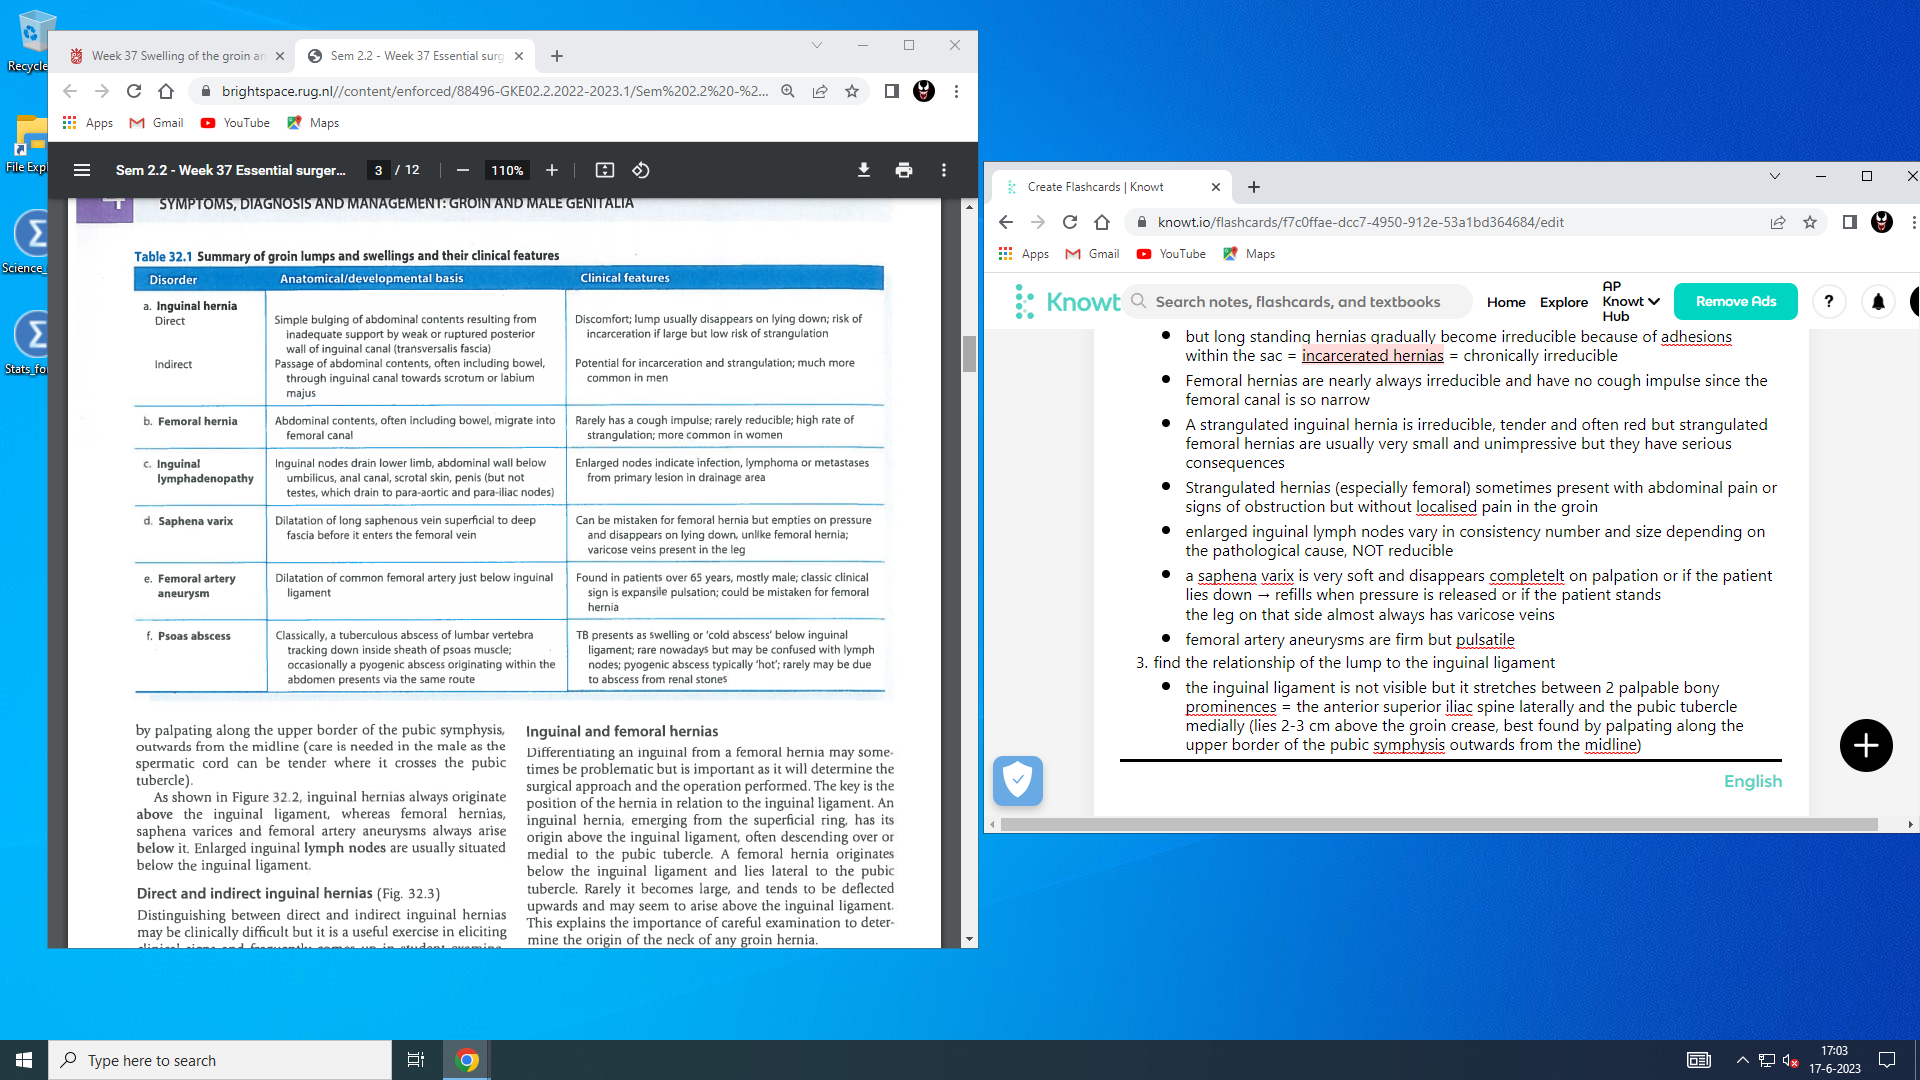This screenshot has width=1920, height=1080.
Task: Open Task View on taskbar
Action: pyautogui.click(x=416, y=1060)
